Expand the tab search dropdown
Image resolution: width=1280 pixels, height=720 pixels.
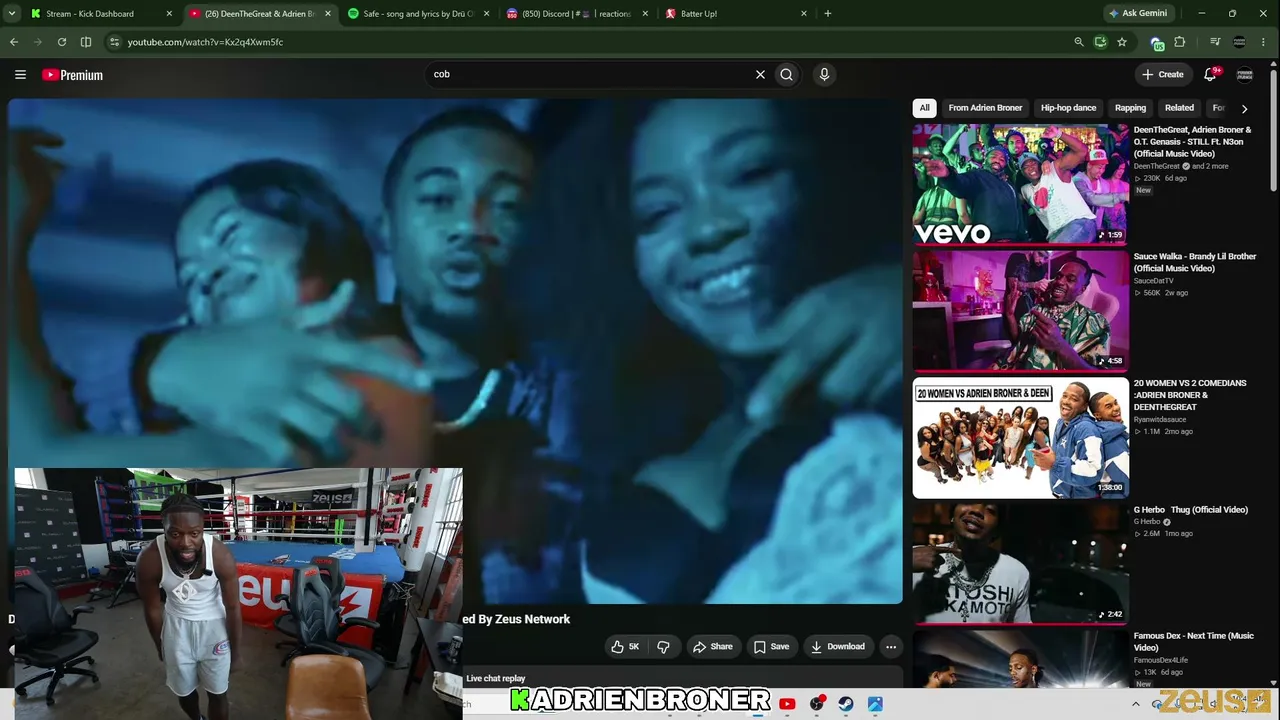click(12, 14)
